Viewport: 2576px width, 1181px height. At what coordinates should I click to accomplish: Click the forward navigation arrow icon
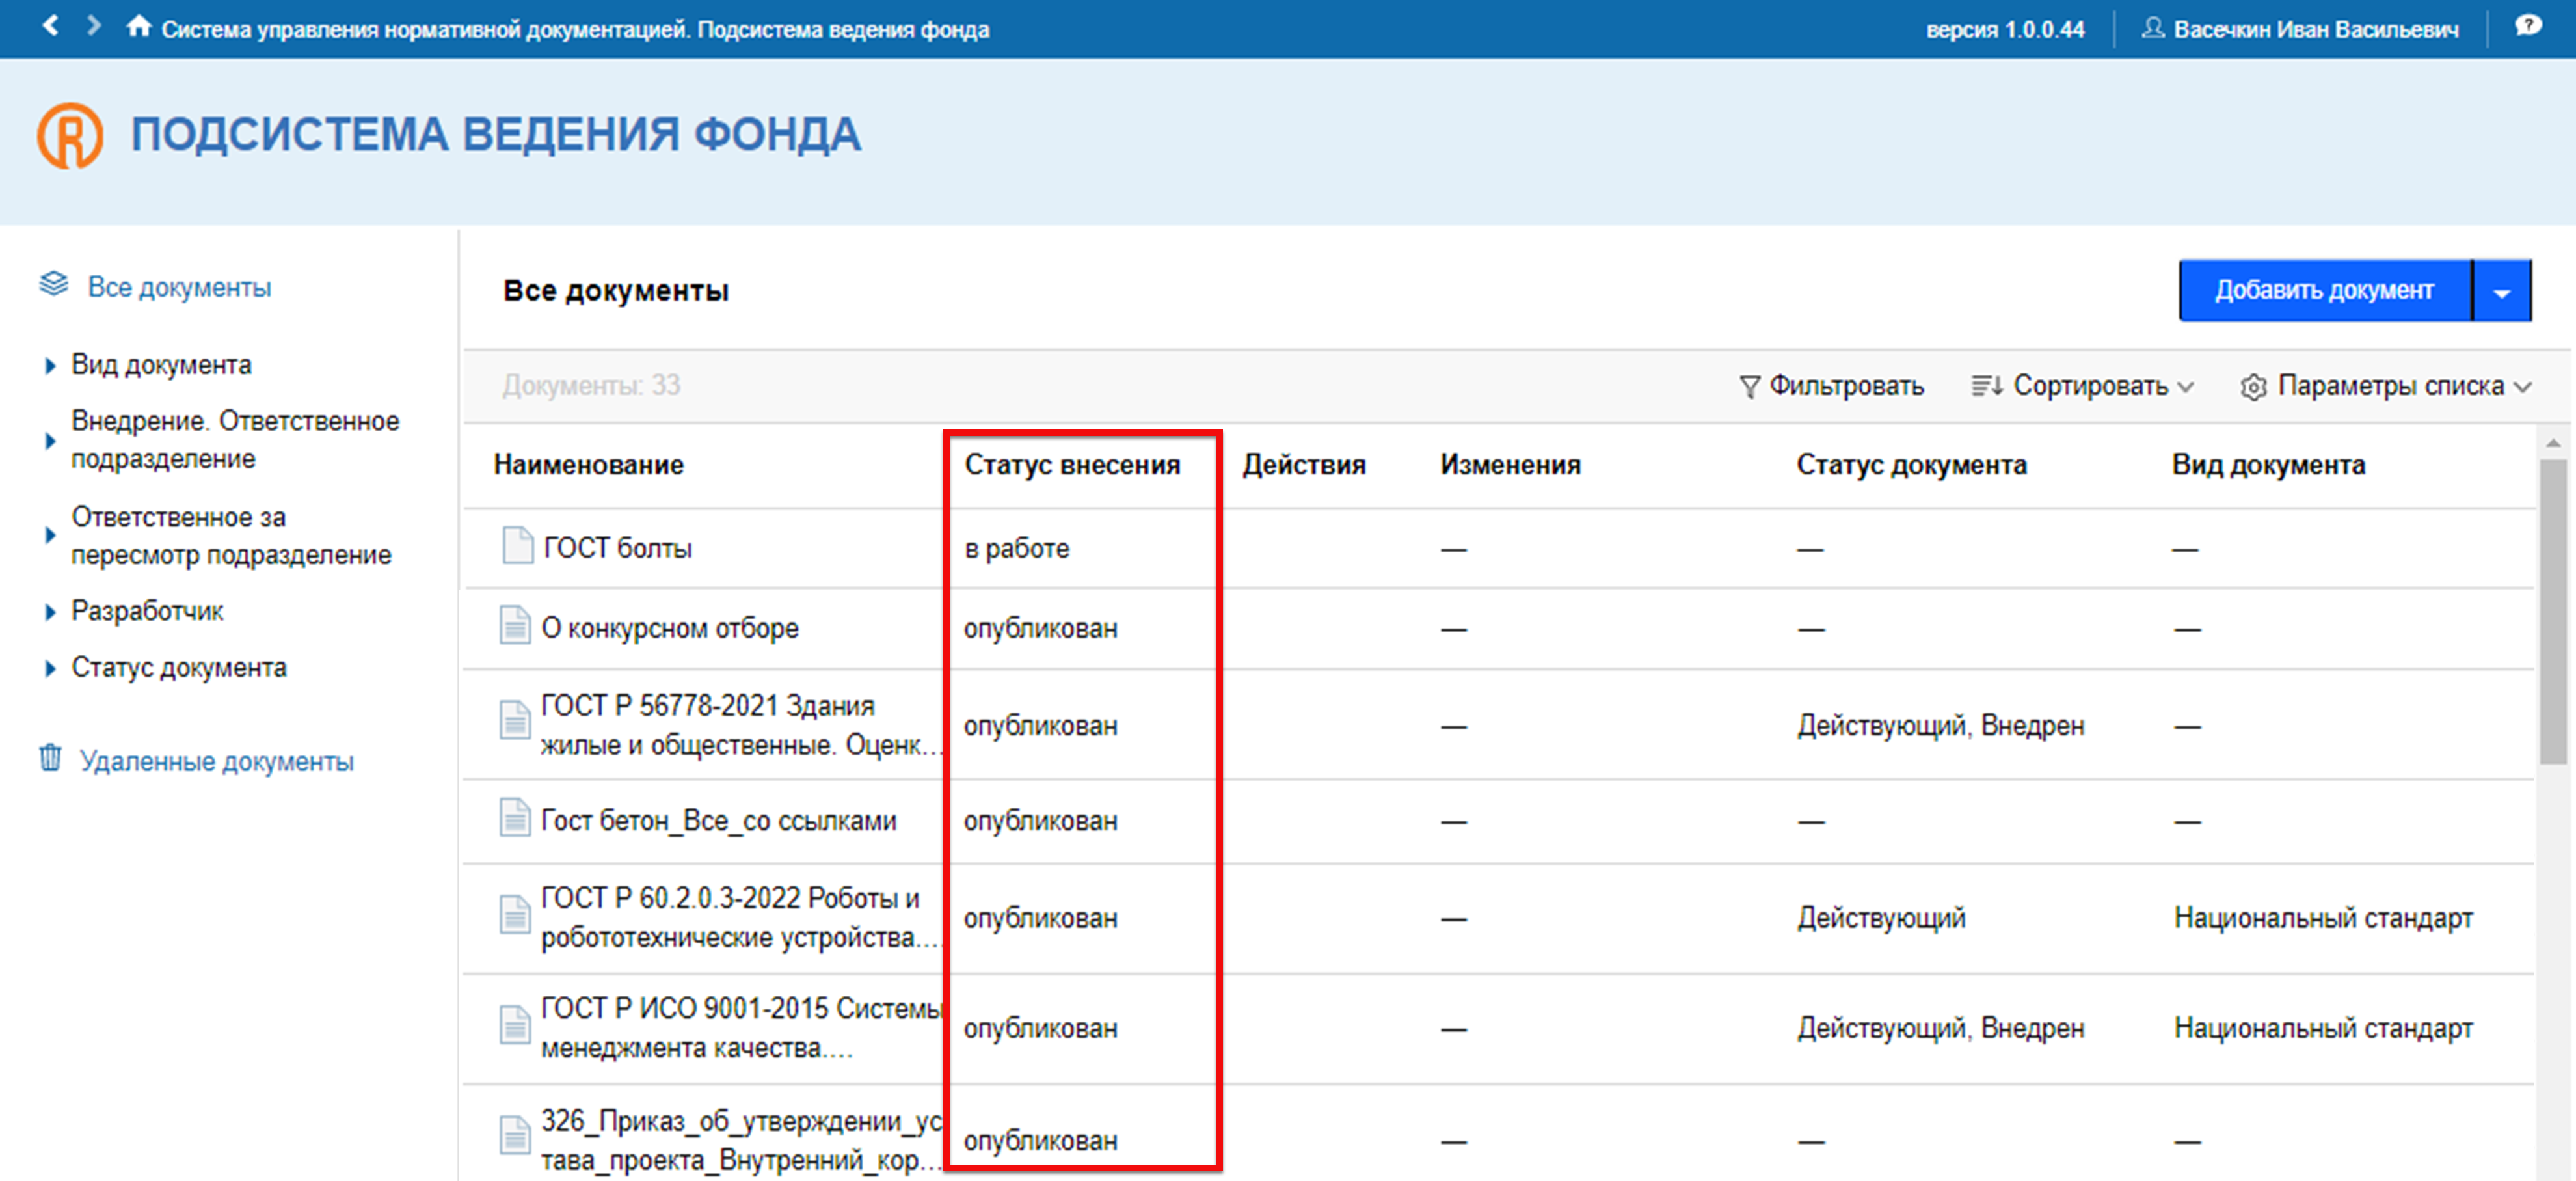[93, 26]
